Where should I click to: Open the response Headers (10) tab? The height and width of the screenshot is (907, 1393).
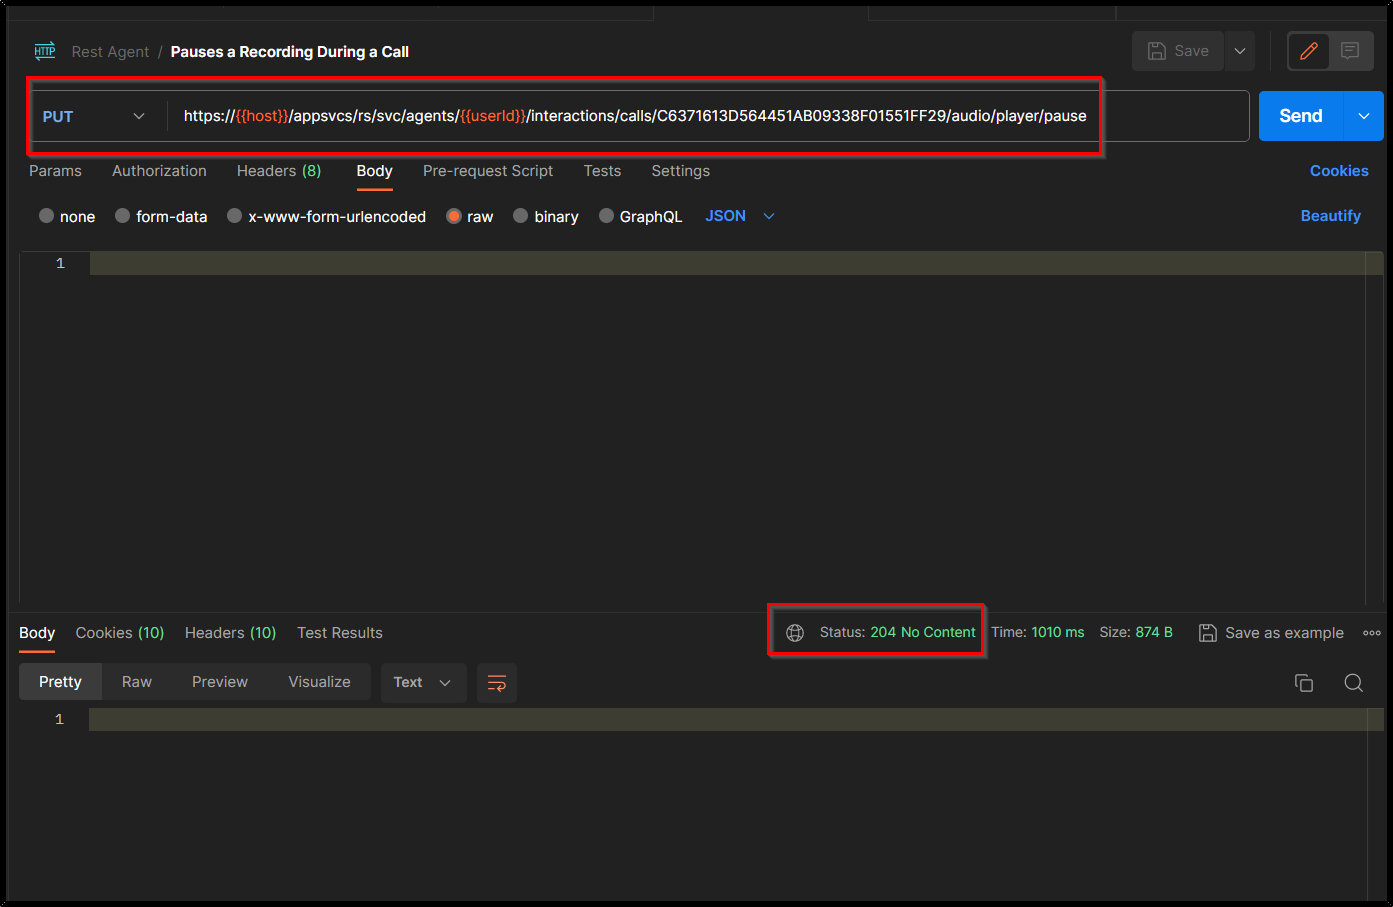coord(231,633)
